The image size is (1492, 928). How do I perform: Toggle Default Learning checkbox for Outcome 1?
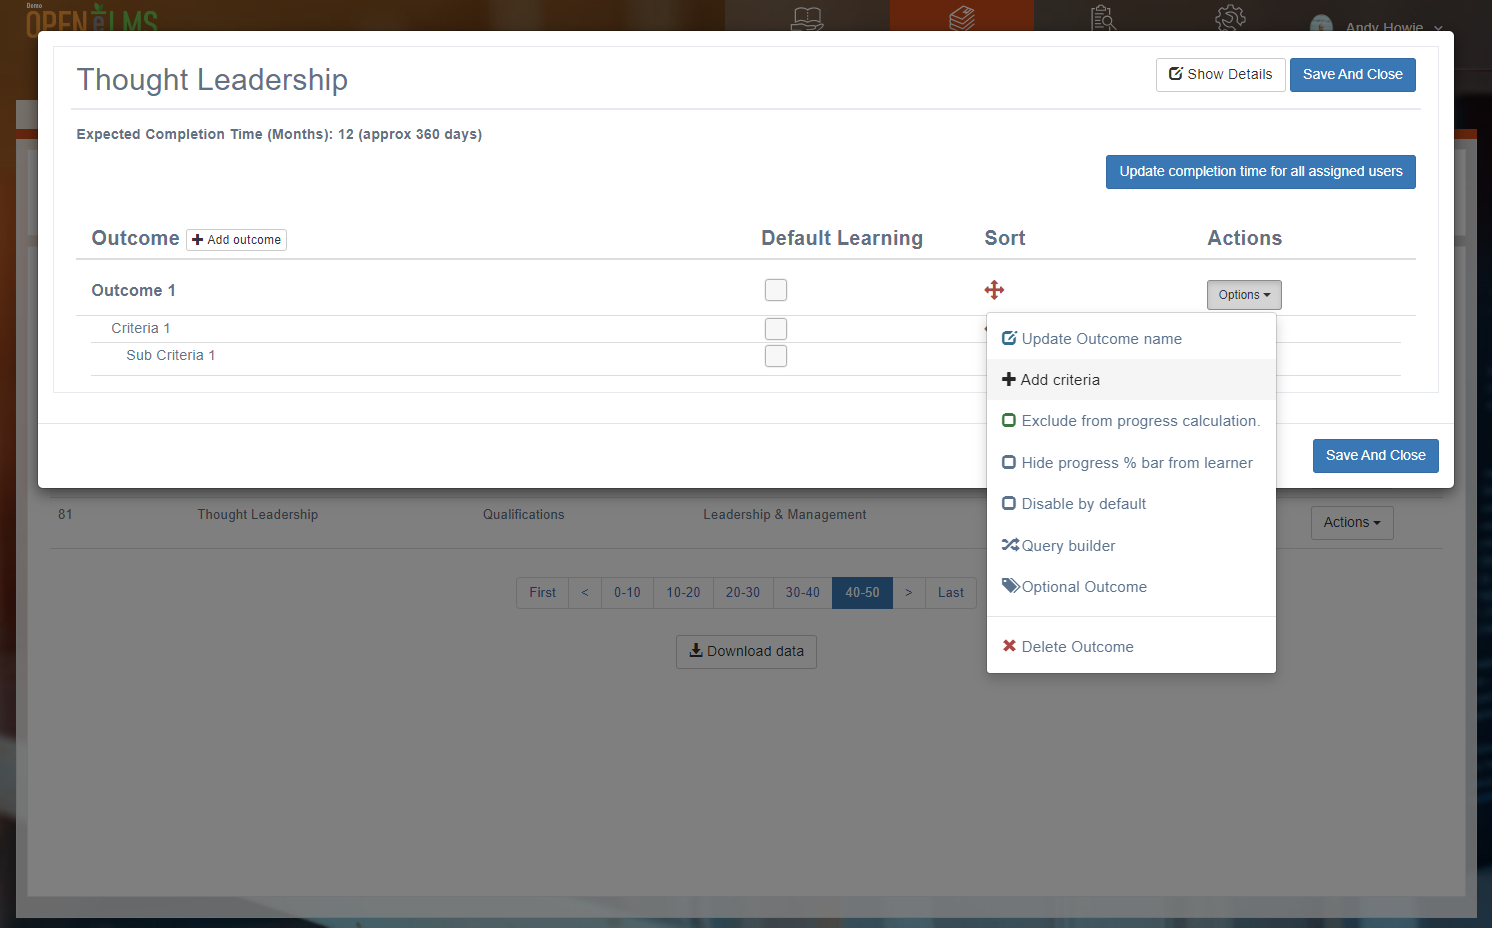[x=776, y=290]
